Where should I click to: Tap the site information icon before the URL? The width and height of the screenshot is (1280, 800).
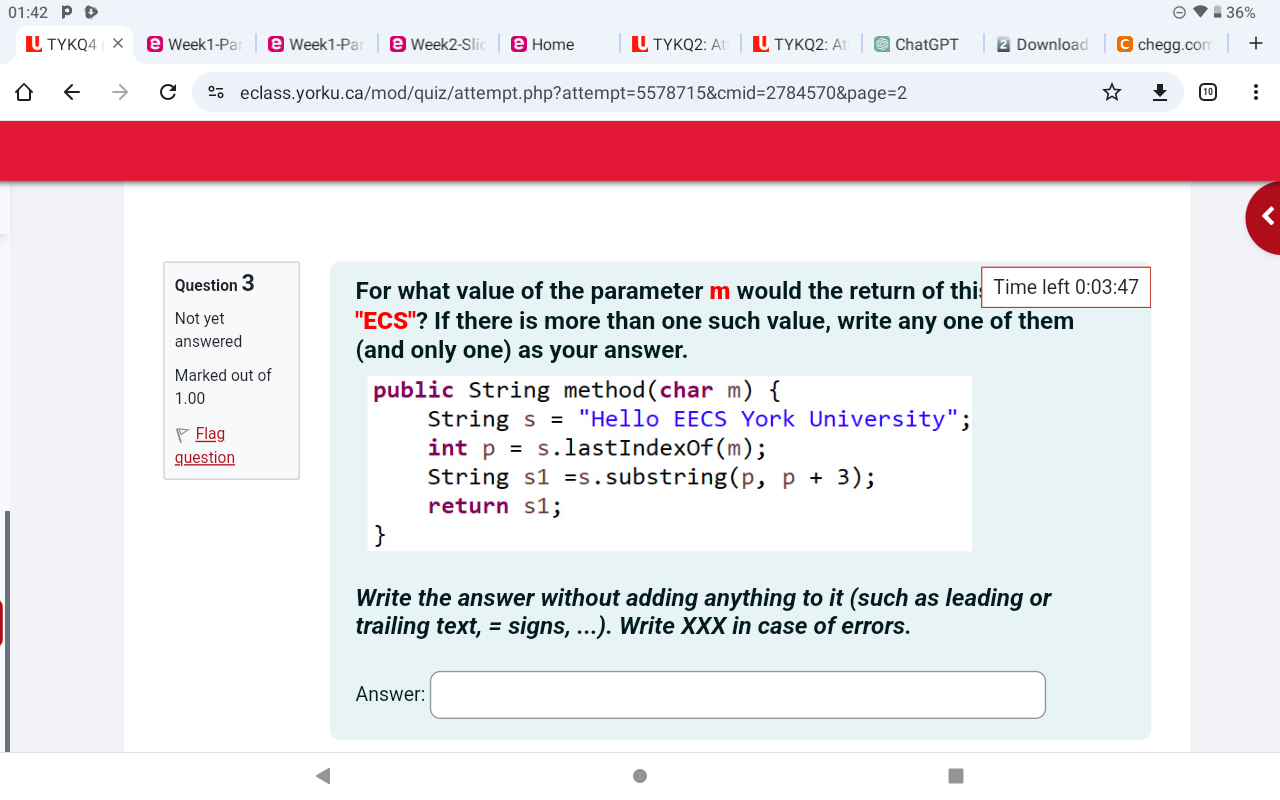pos(213,92)
